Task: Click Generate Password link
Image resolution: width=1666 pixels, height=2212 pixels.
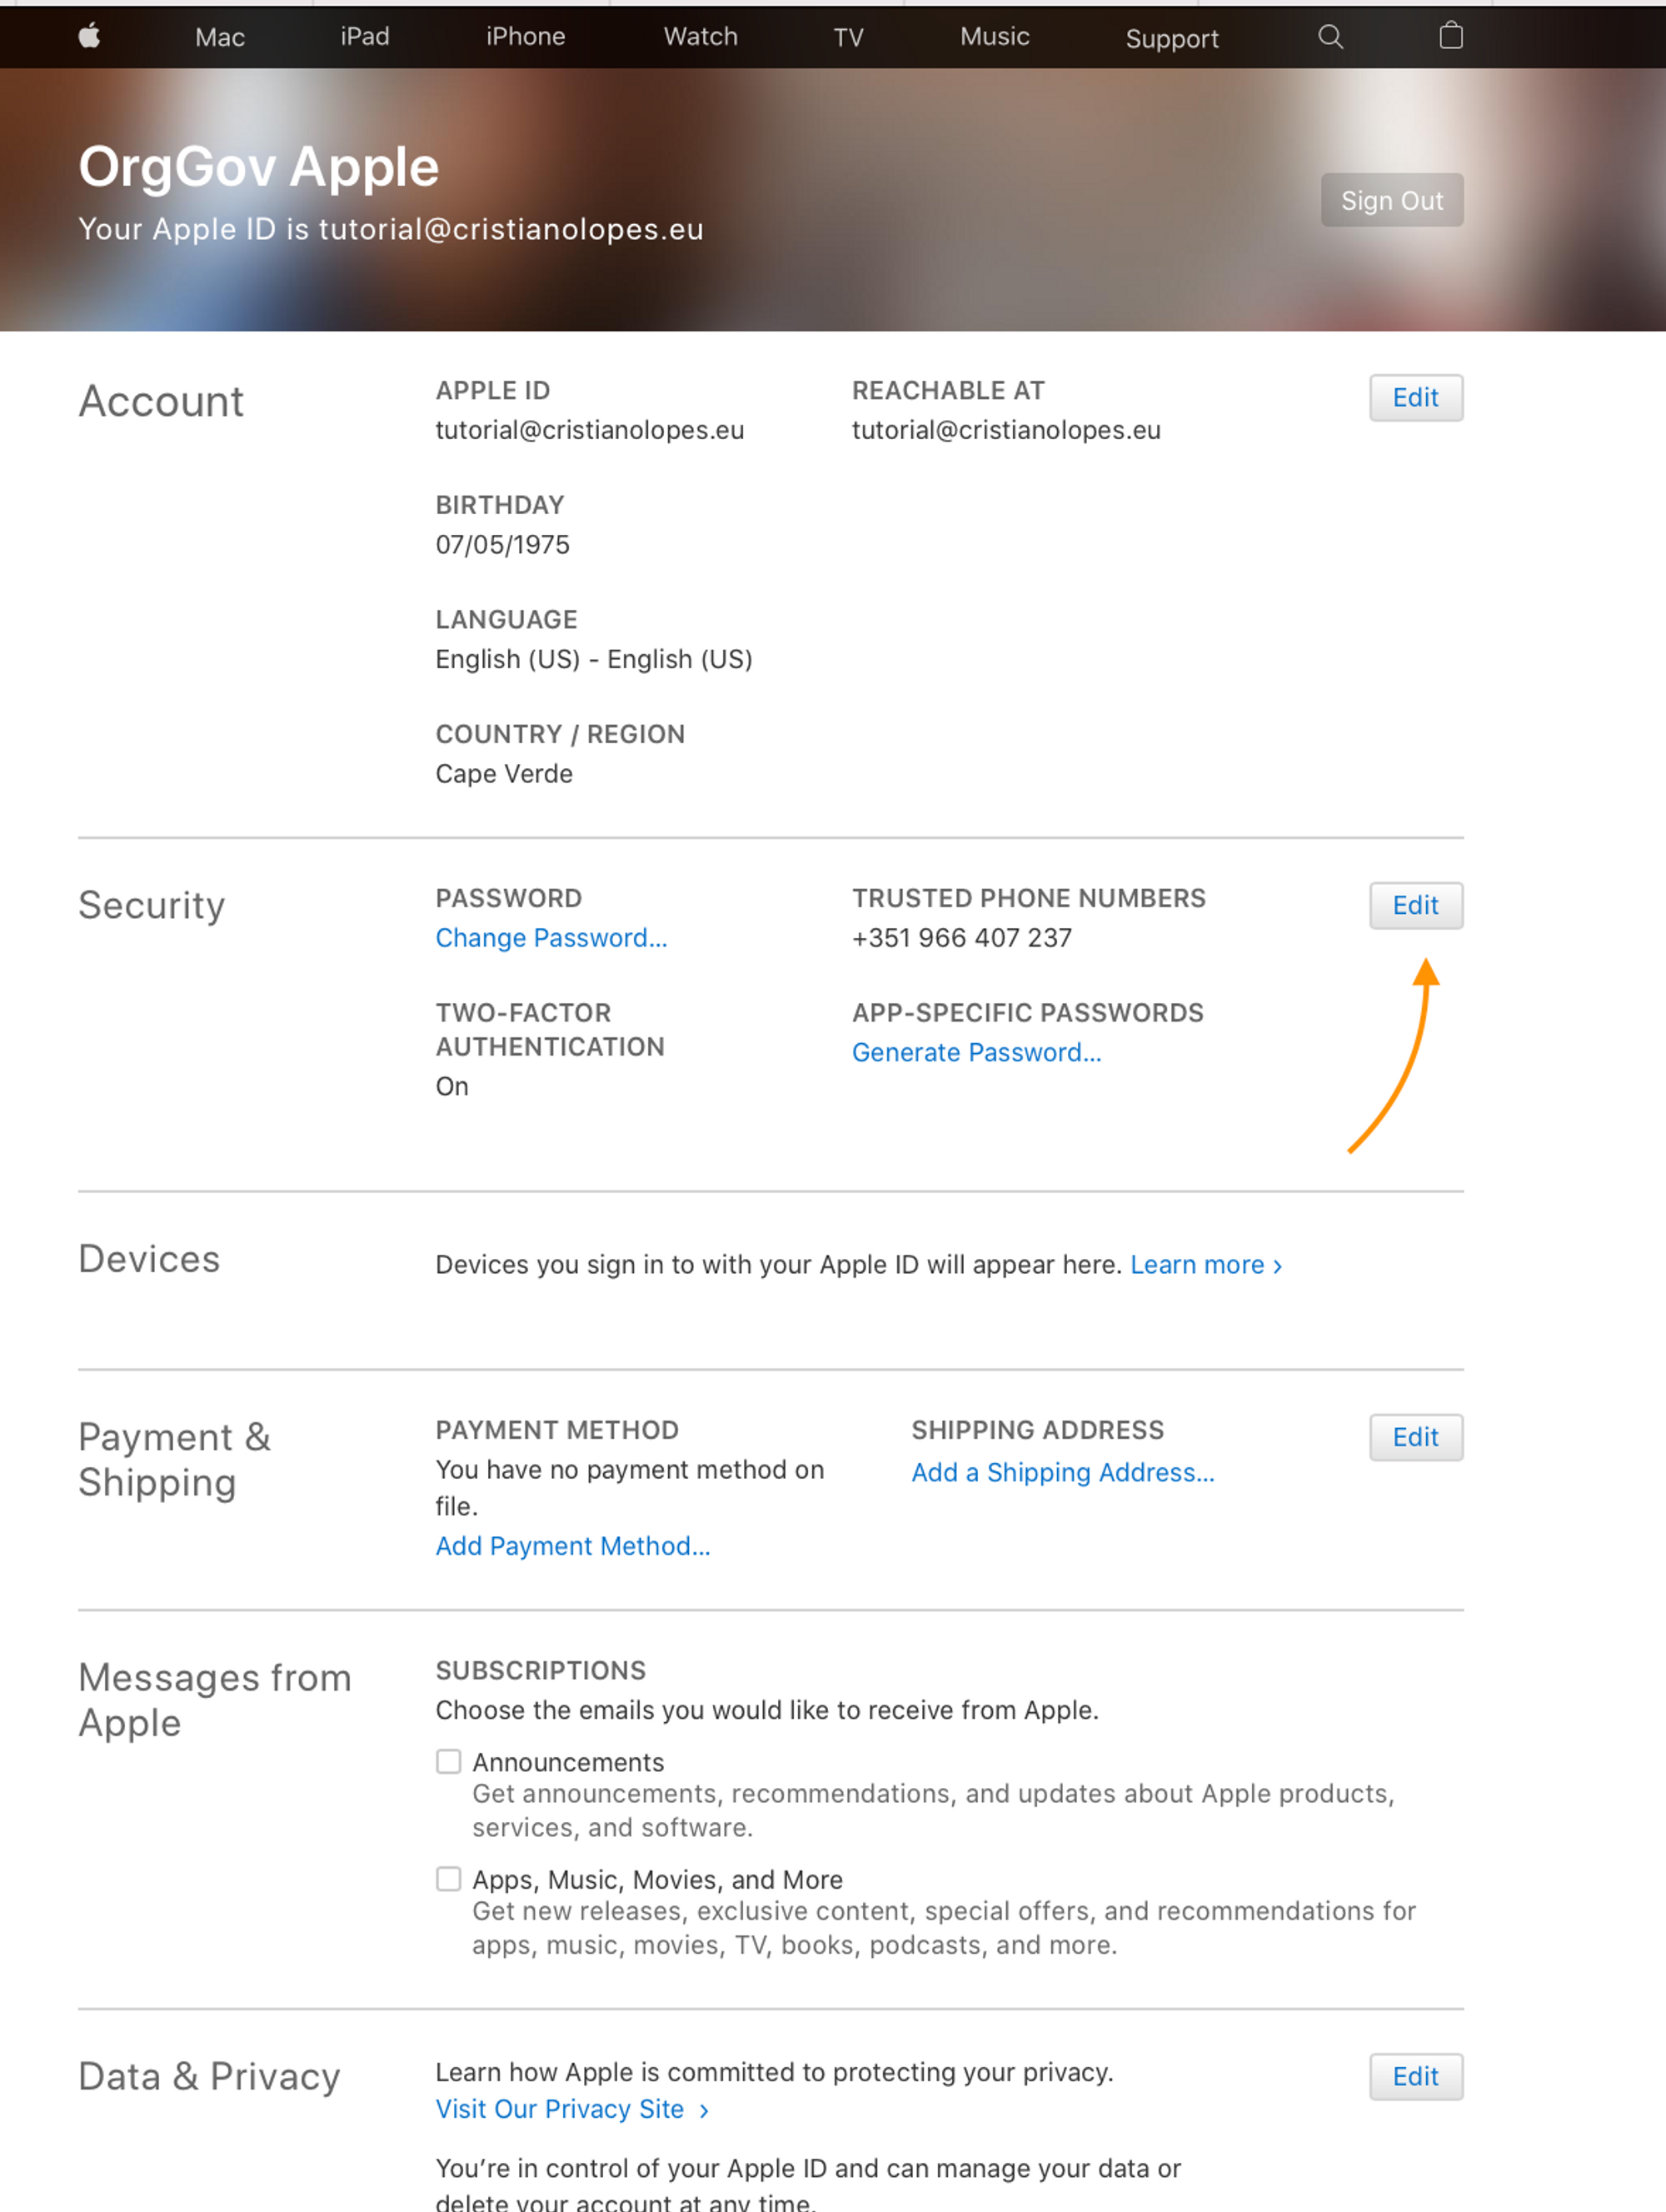Action: point(976,1053)
